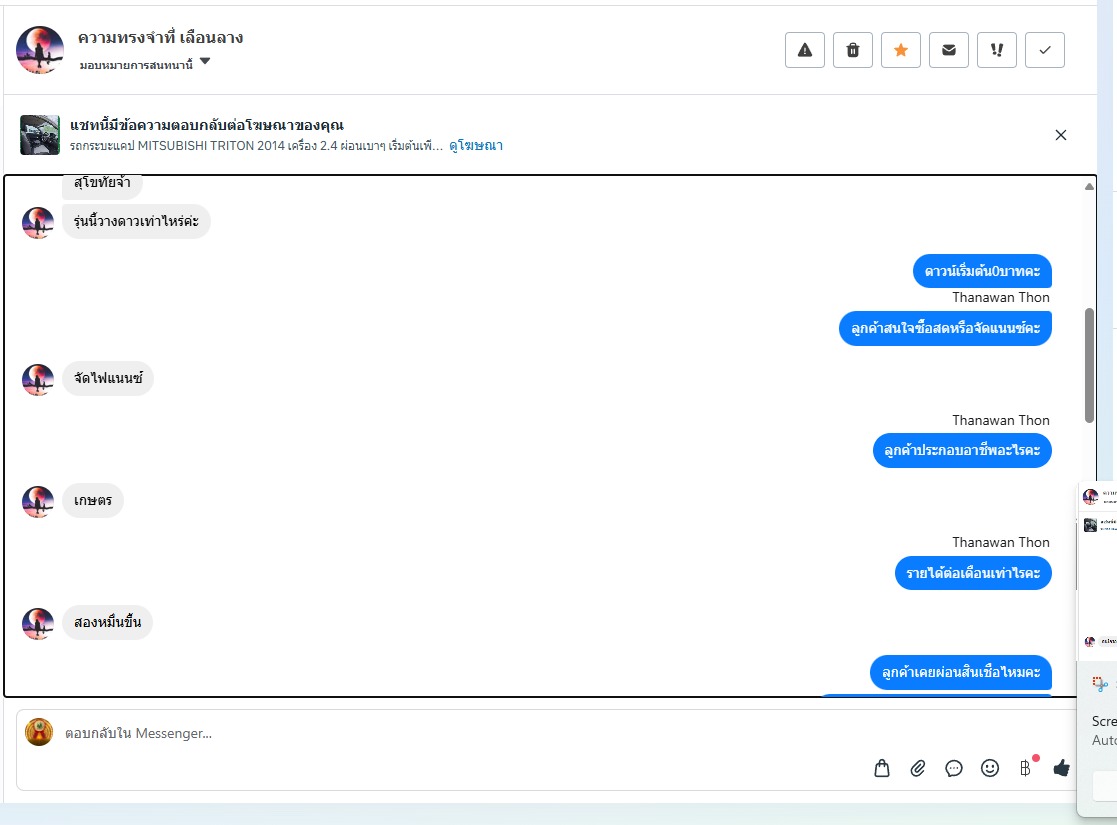Image resolution: width=1117 pixels, height=825 pixels.
Task: Select message ดาวน์เริ่มต้น0บาทคะ
Action: 982,271
